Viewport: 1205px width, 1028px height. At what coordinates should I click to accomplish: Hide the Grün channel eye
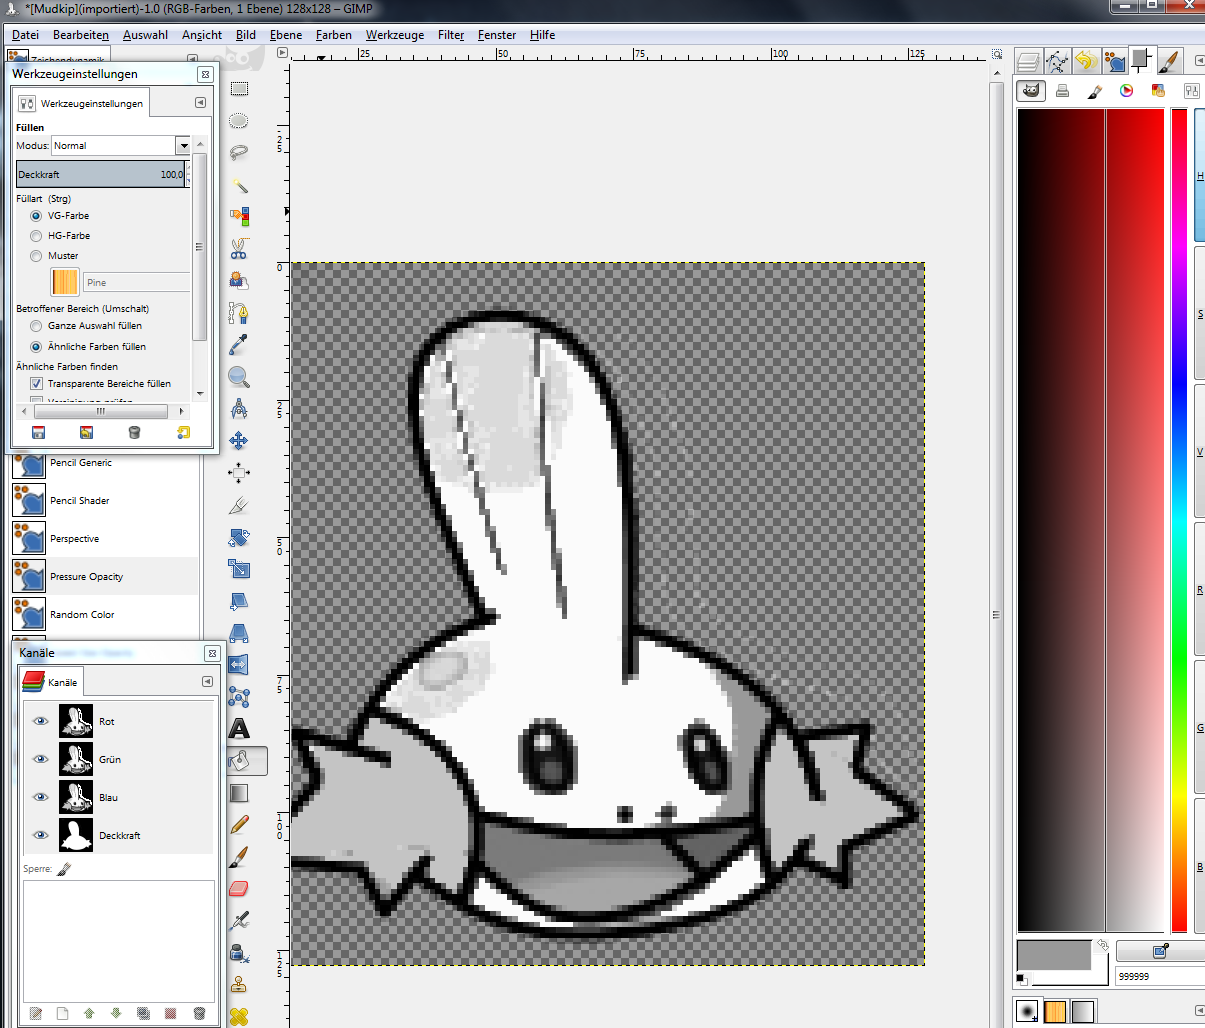click(x=41, y=759)
